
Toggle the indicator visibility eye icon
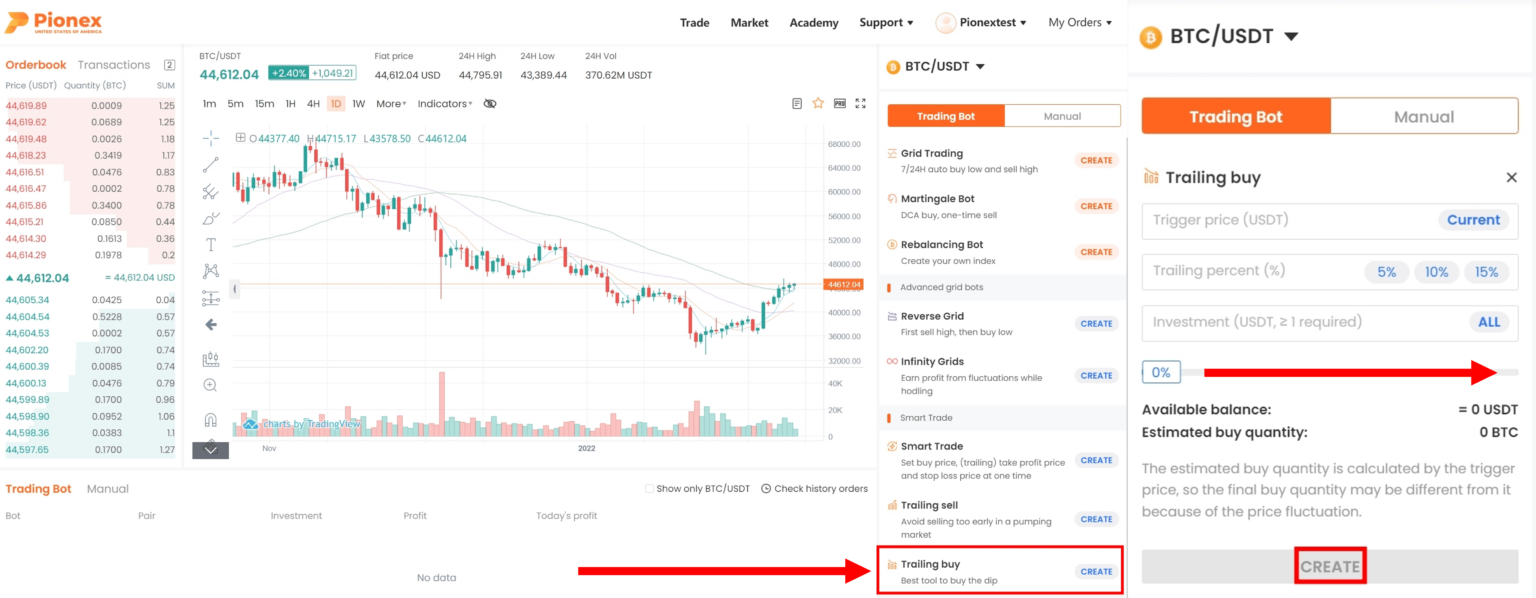[x=489, y=103]
